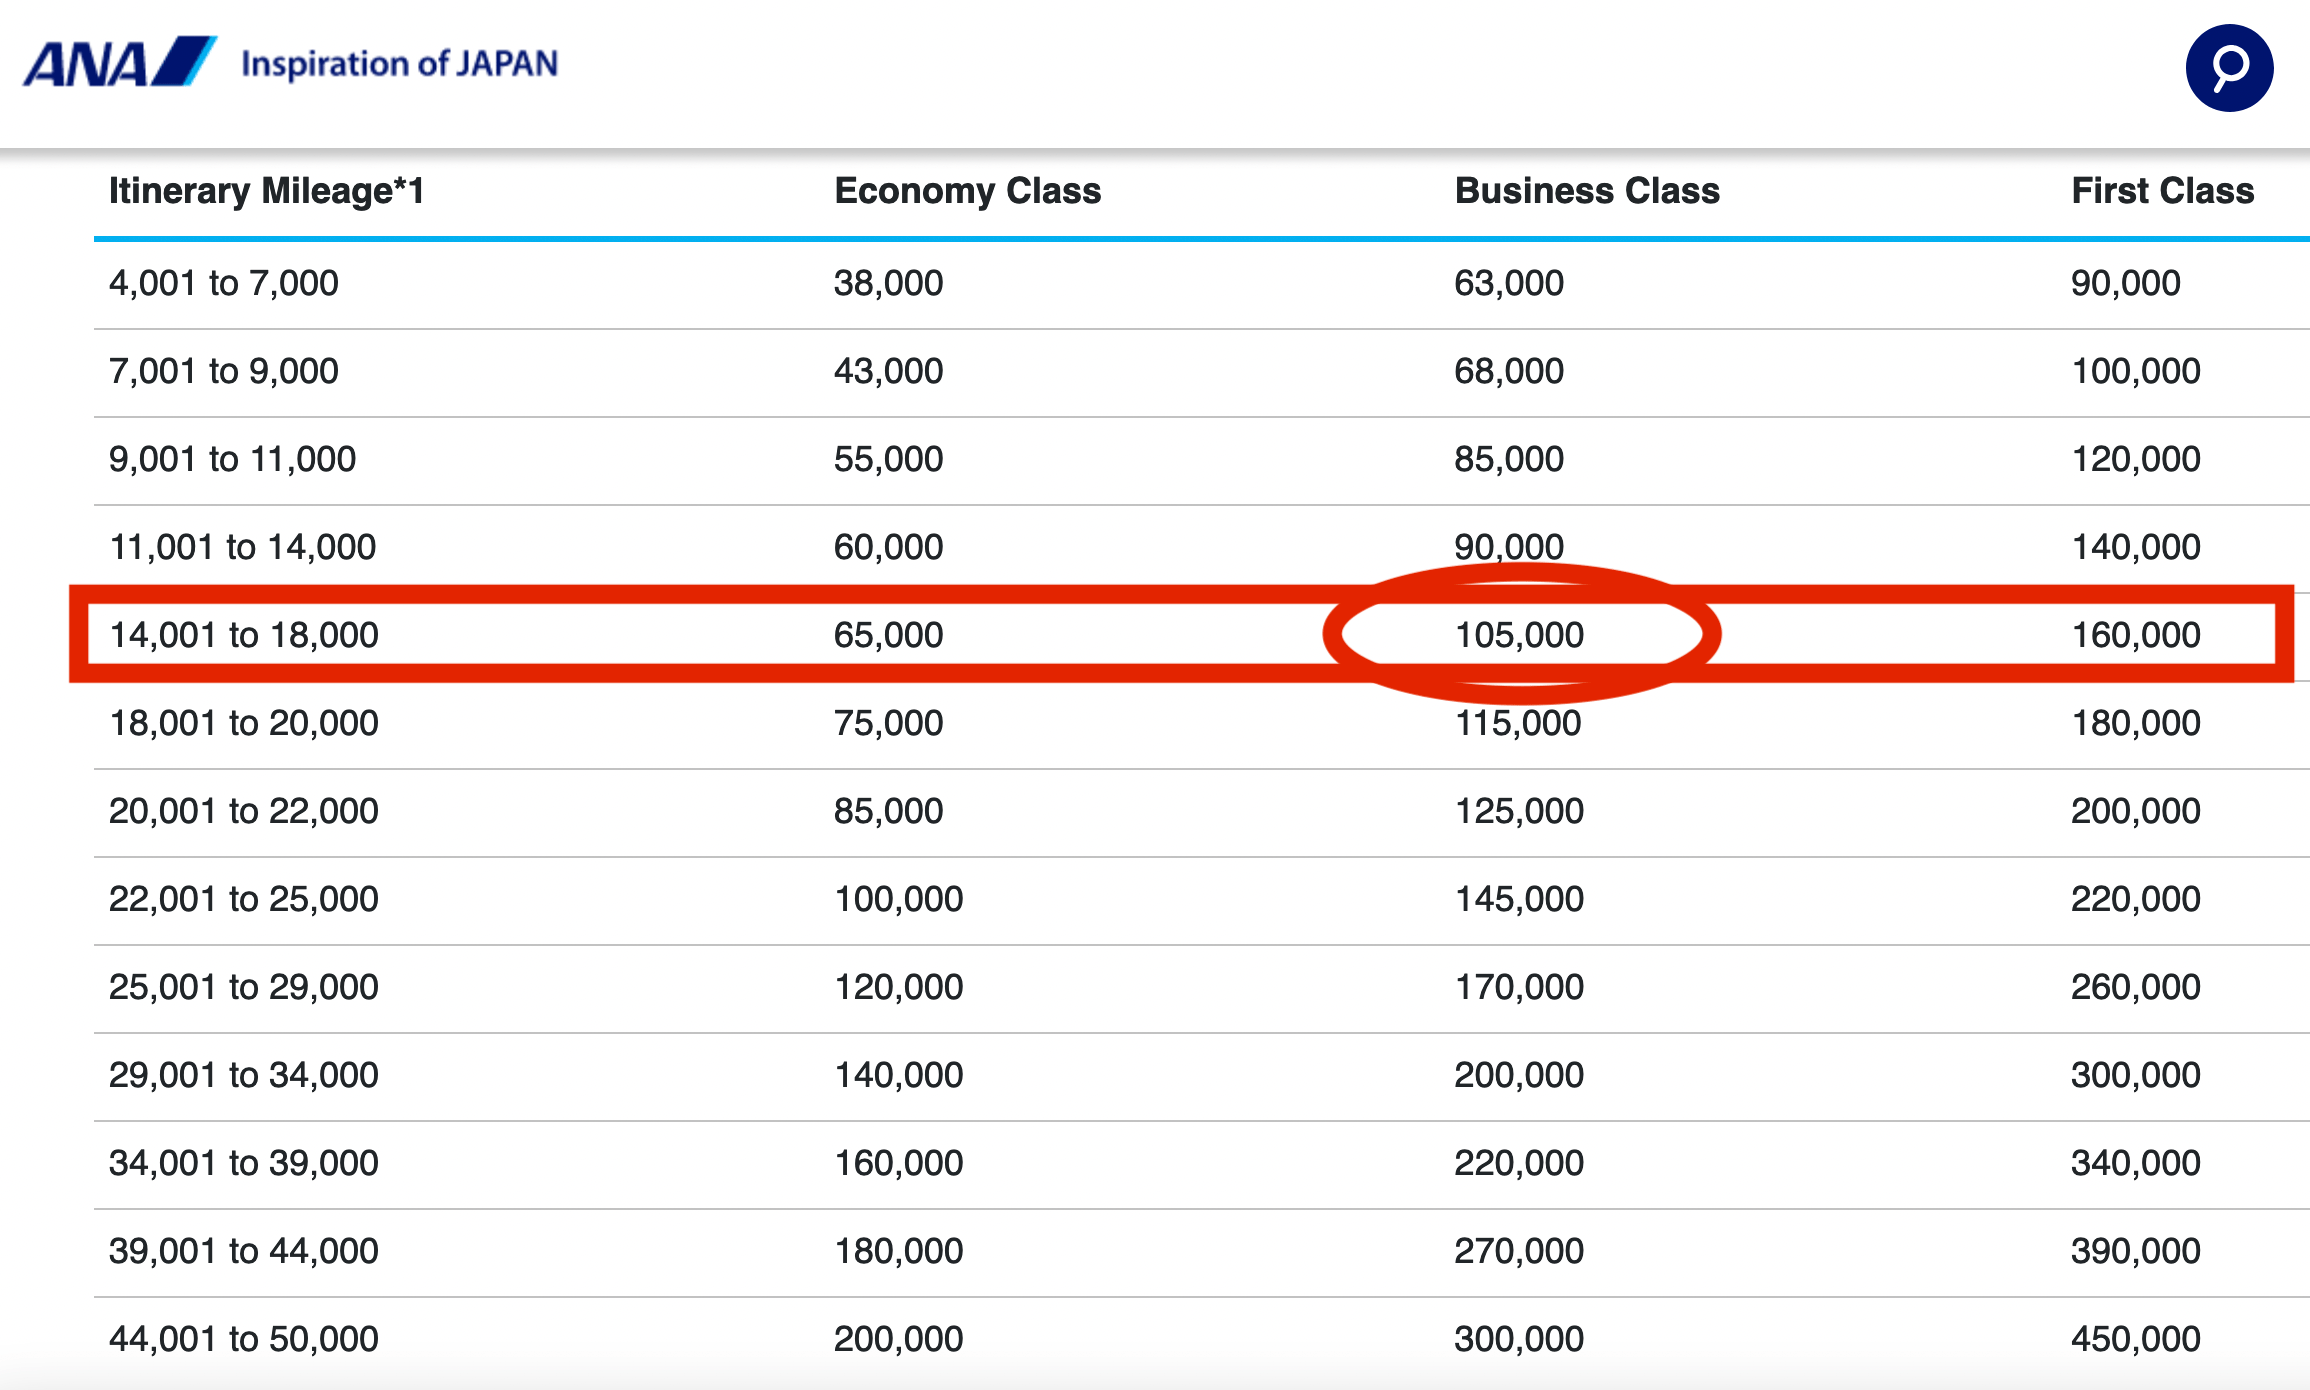This screenshot has height=1390, width=2310.
Task: Select Business 170,000 in row 25,001 to 29,000
Action: (x=1519, y=987)
